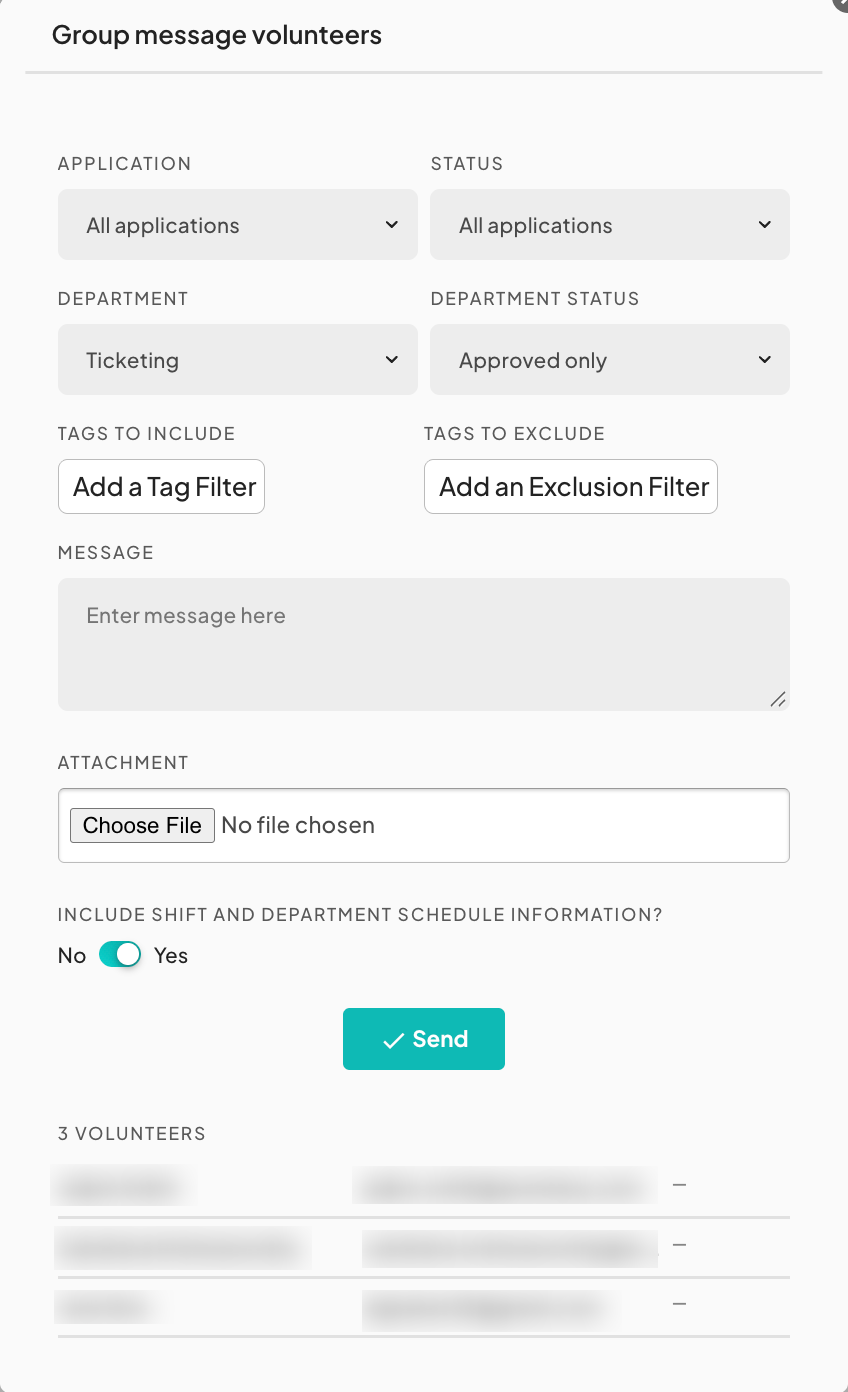
Task: Send the group message
Action: [424, 1039]
